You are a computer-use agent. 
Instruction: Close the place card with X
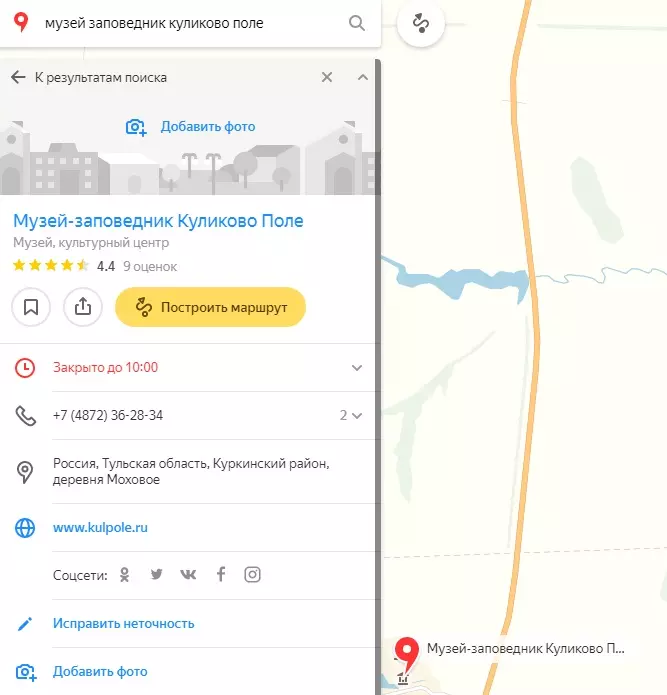click(x=327, y=77)
